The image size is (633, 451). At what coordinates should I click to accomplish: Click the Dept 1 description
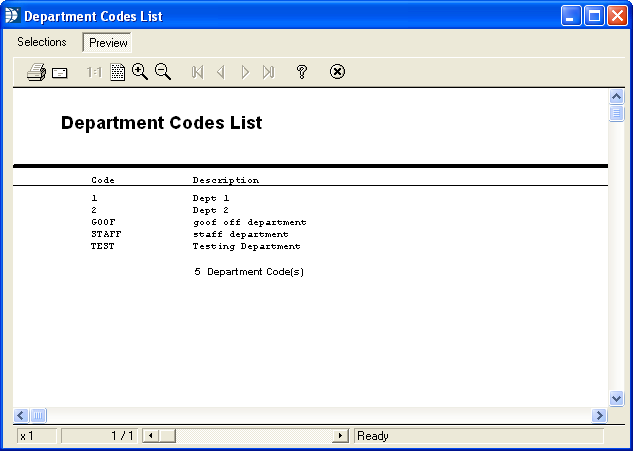tap(211, 198)
